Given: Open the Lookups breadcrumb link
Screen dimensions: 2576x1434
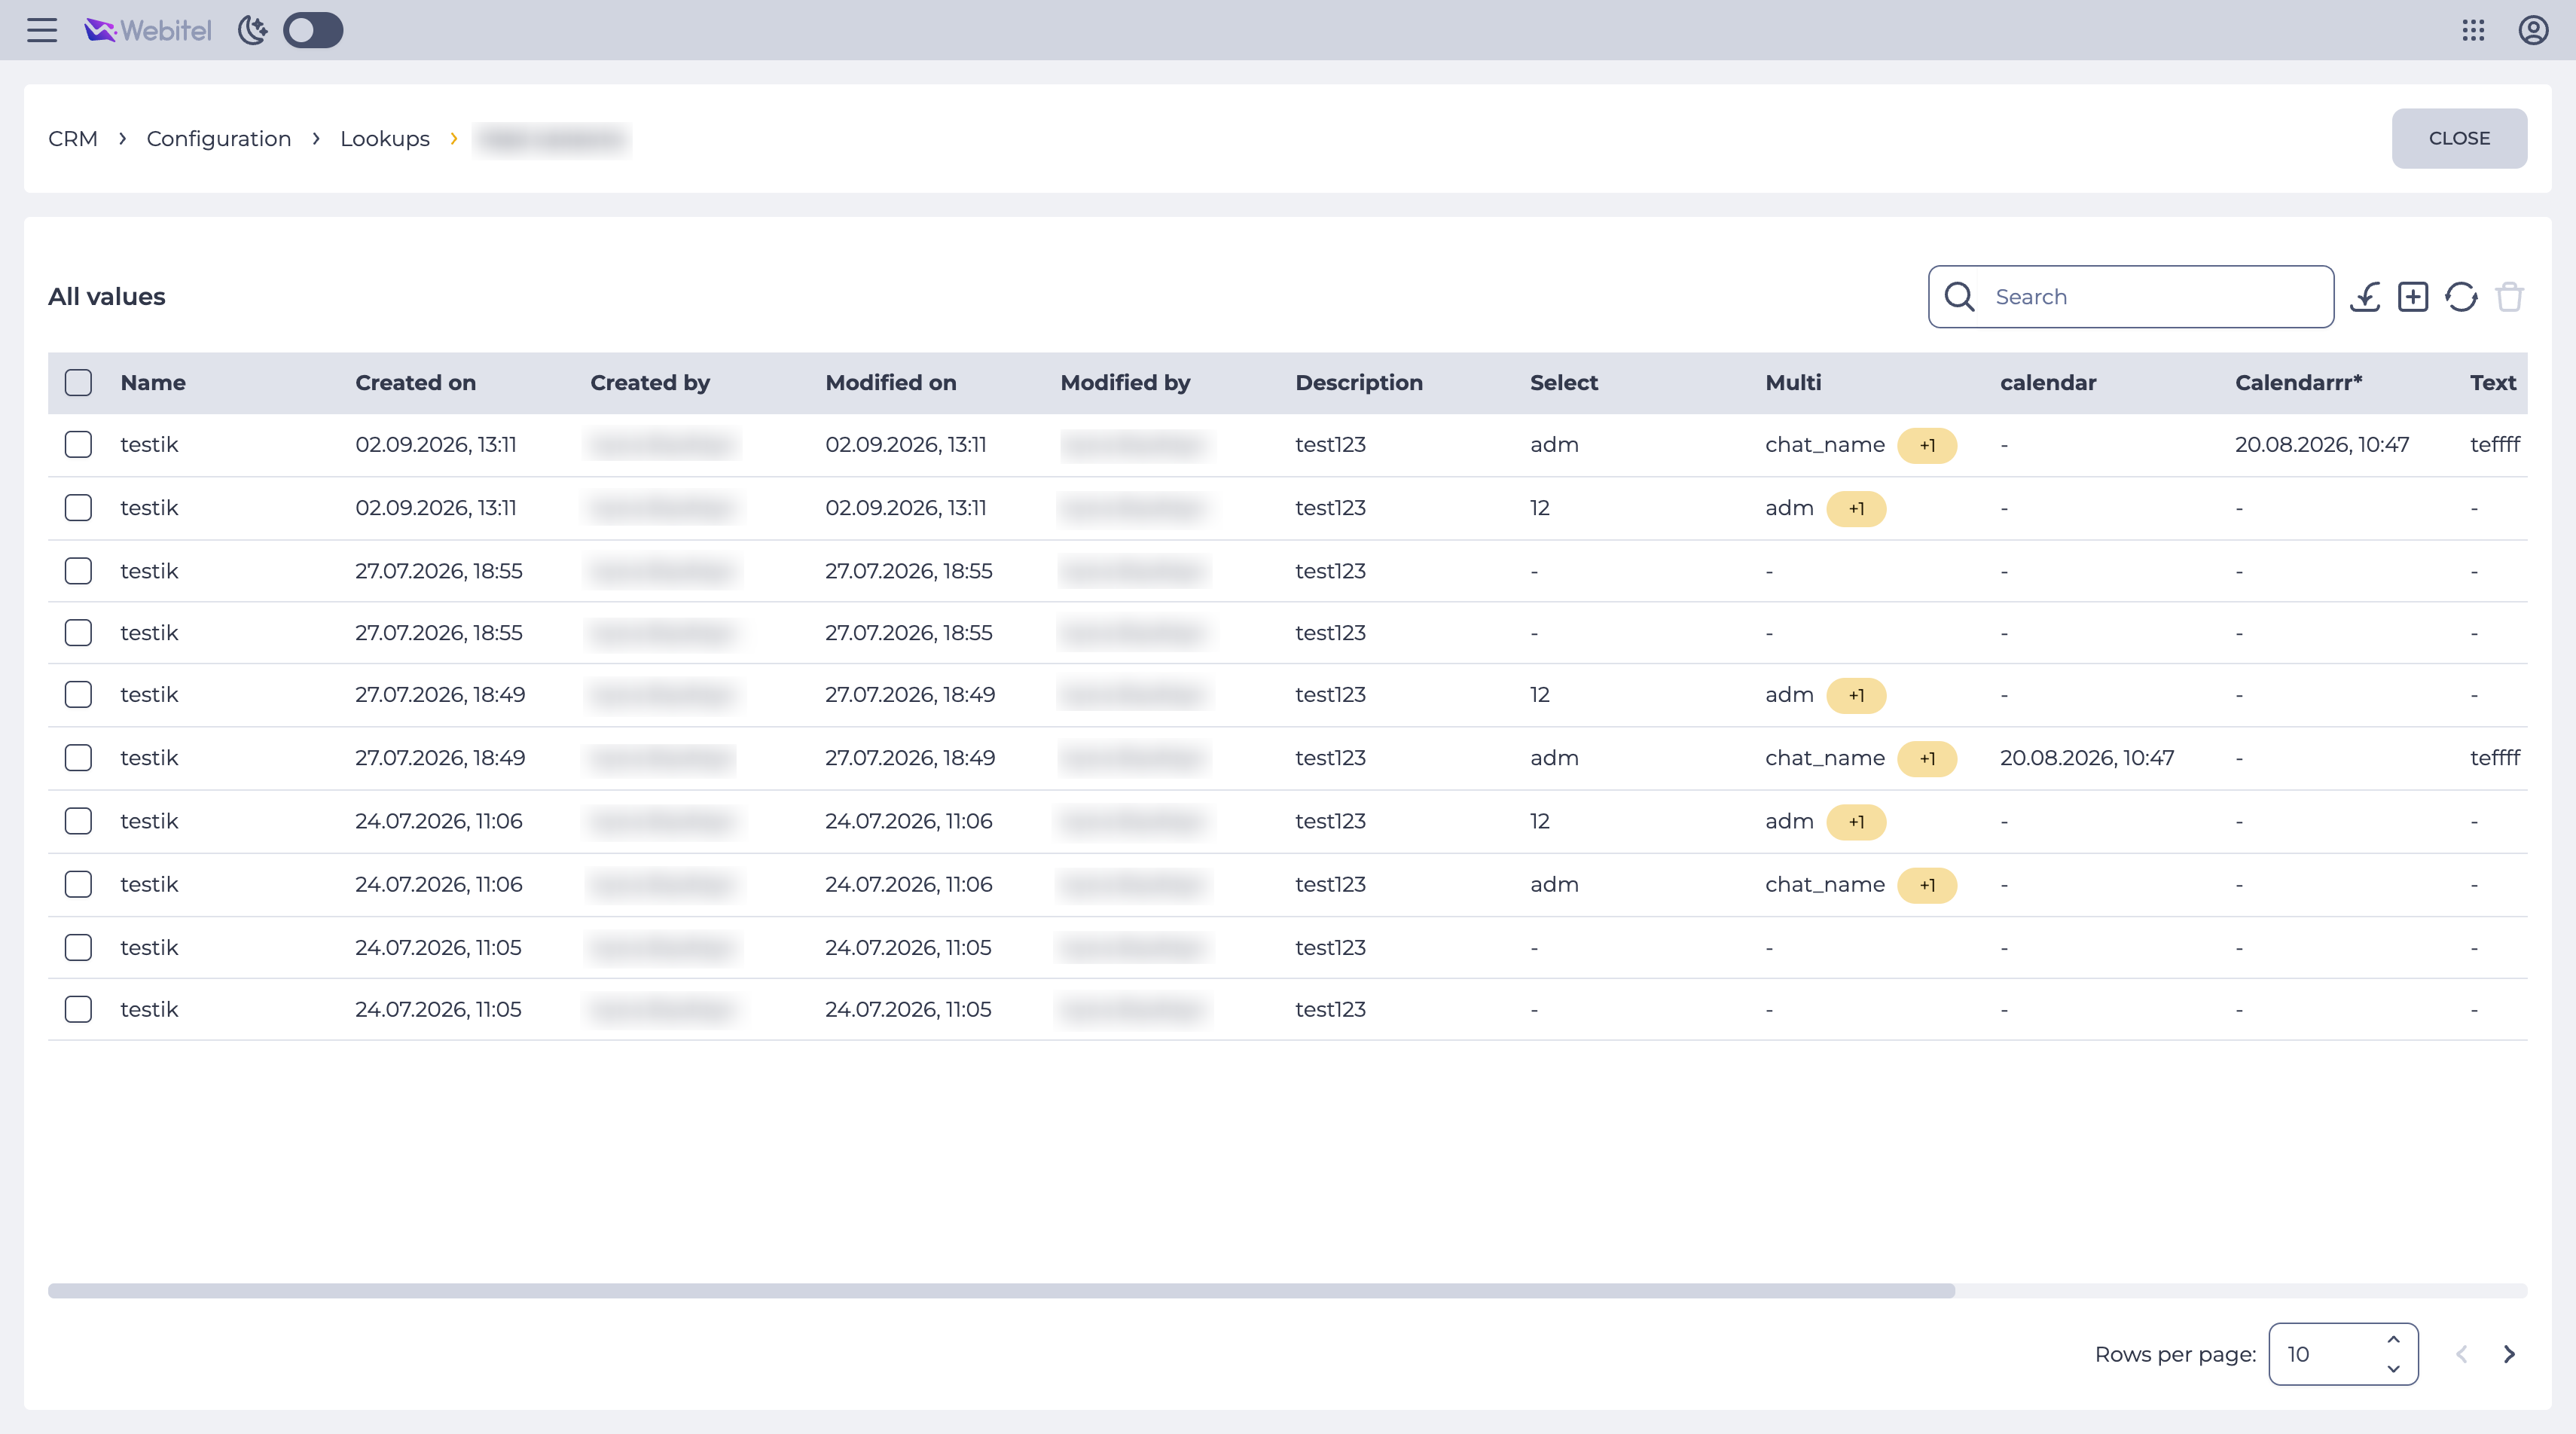Looking at the screenshot, I should 385,138.
